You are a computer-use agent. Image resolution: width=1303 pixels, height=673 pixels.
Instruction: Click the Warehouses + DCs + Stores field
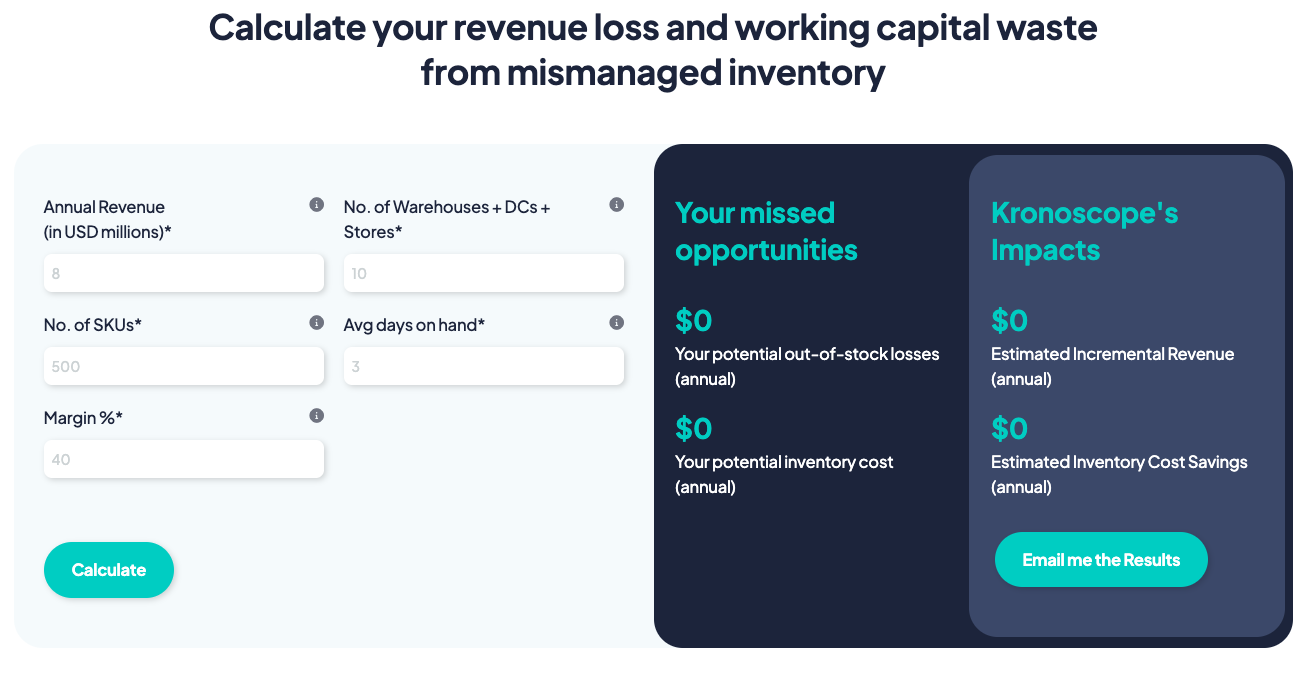pyautogui.click(x=484, y=273)
